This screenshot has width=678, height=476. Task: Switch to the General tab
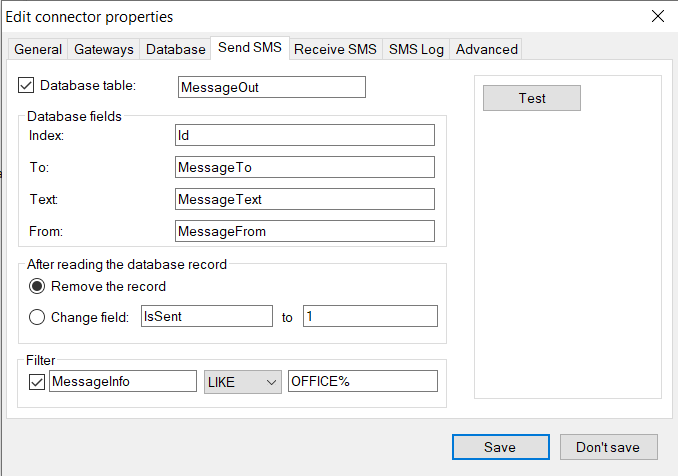click(x=38, y=49)
